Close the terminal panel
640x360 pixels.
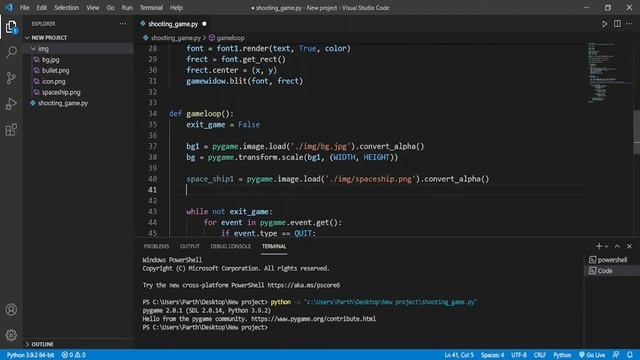629,246
